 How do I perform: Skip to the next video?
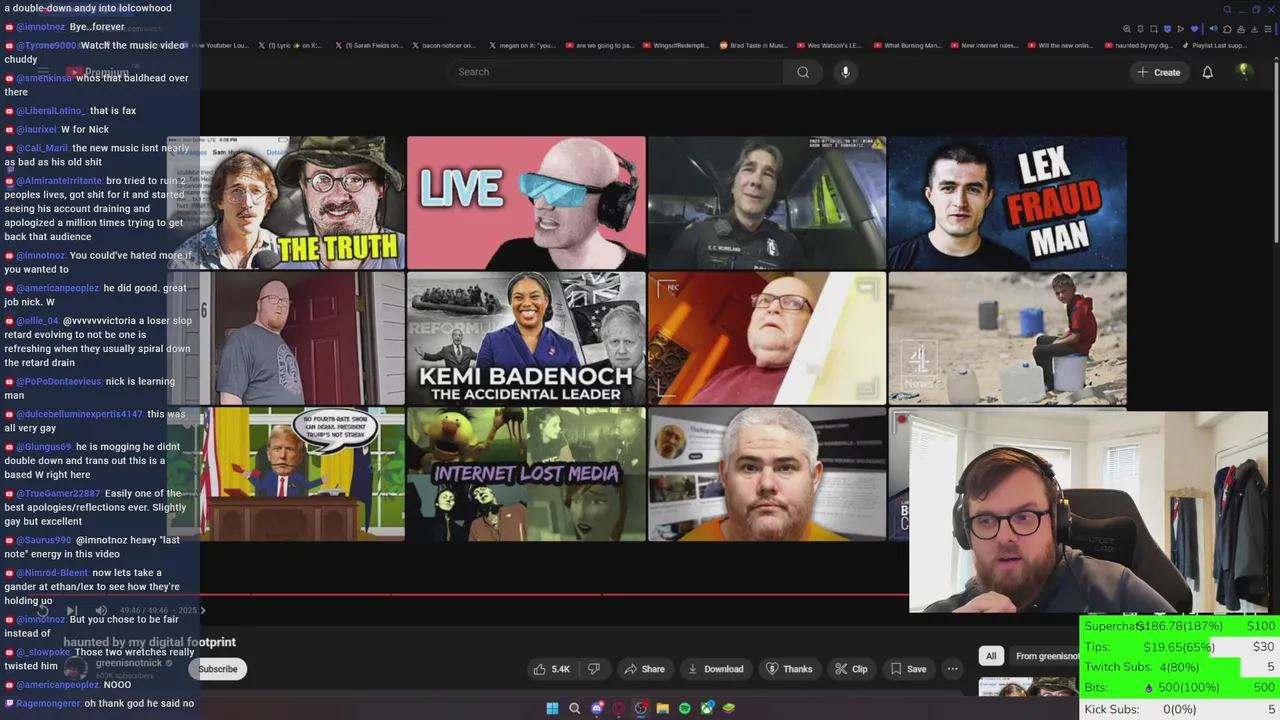click(x=72, y=610)
